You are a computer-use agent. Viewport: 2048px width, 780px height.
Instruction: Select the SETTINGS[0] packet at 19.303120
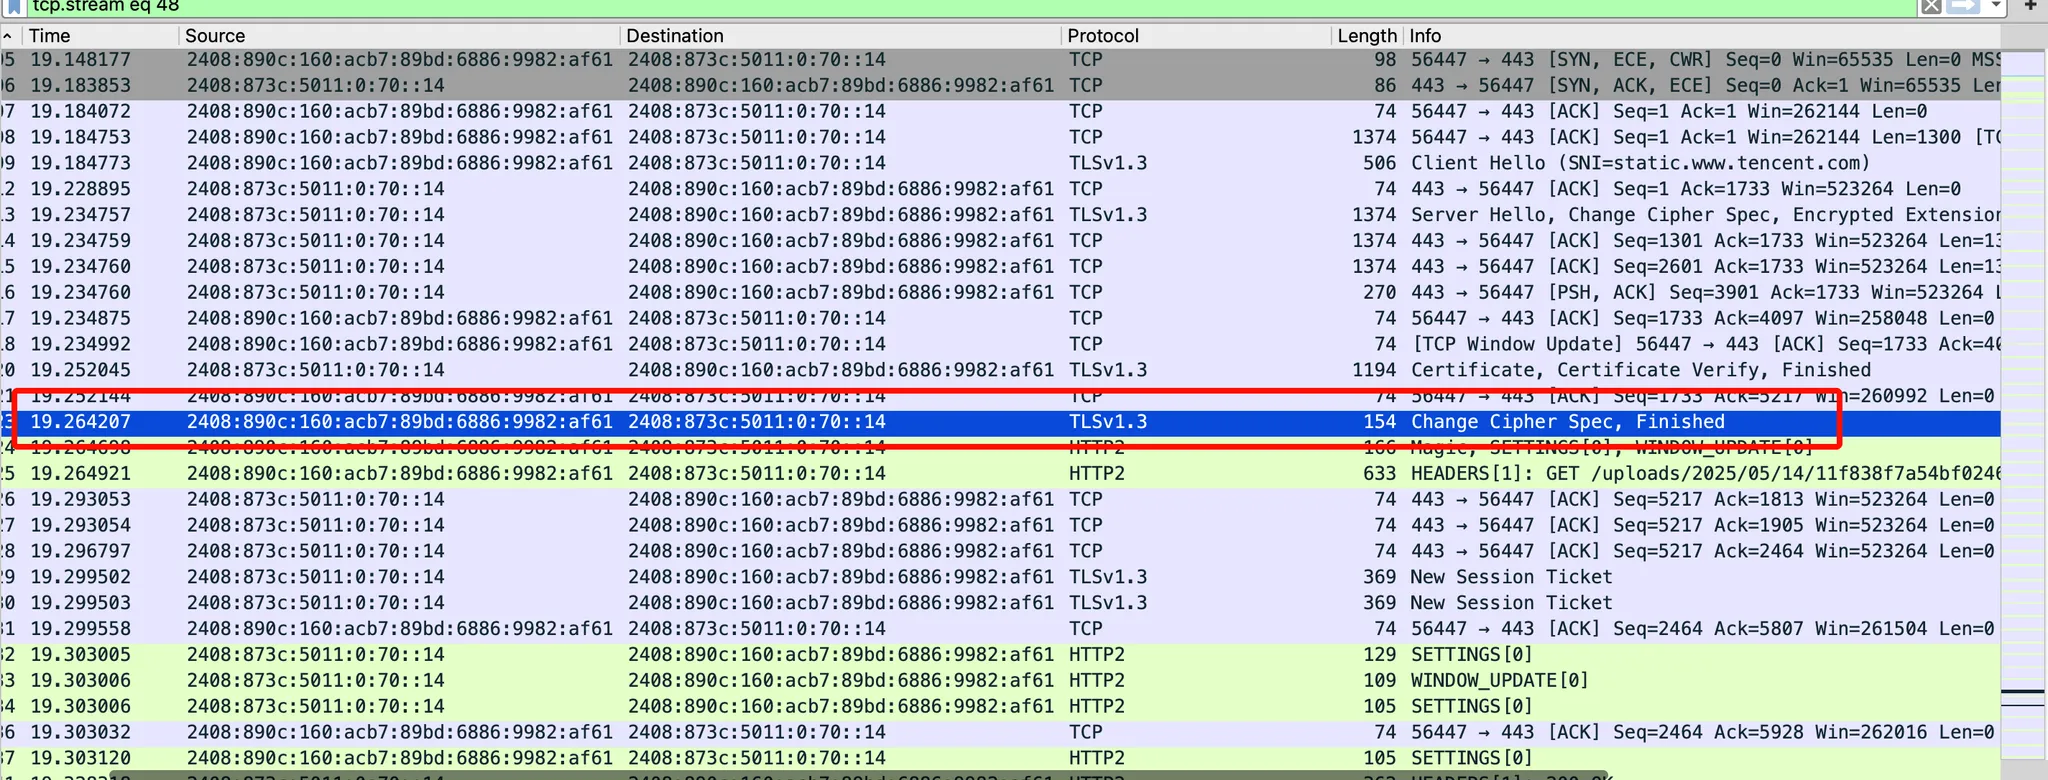point(1000,759)
